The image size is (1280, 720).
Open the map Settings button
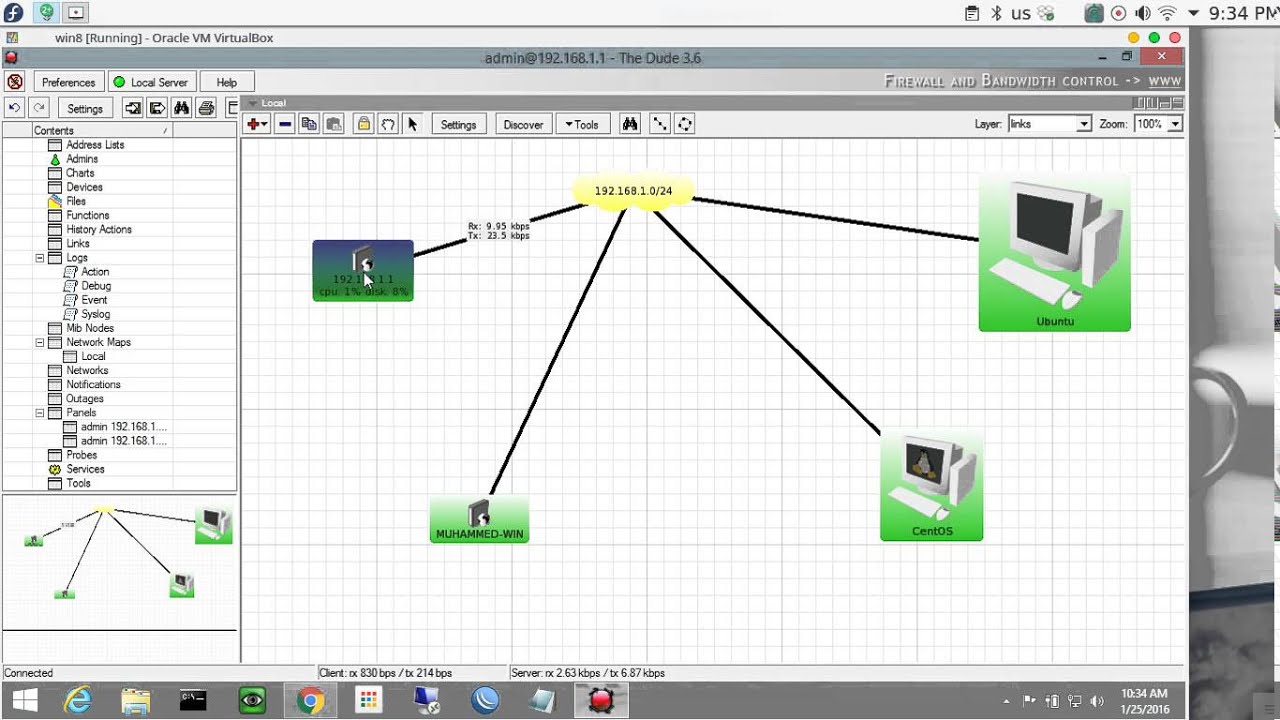tap(458, 124)
